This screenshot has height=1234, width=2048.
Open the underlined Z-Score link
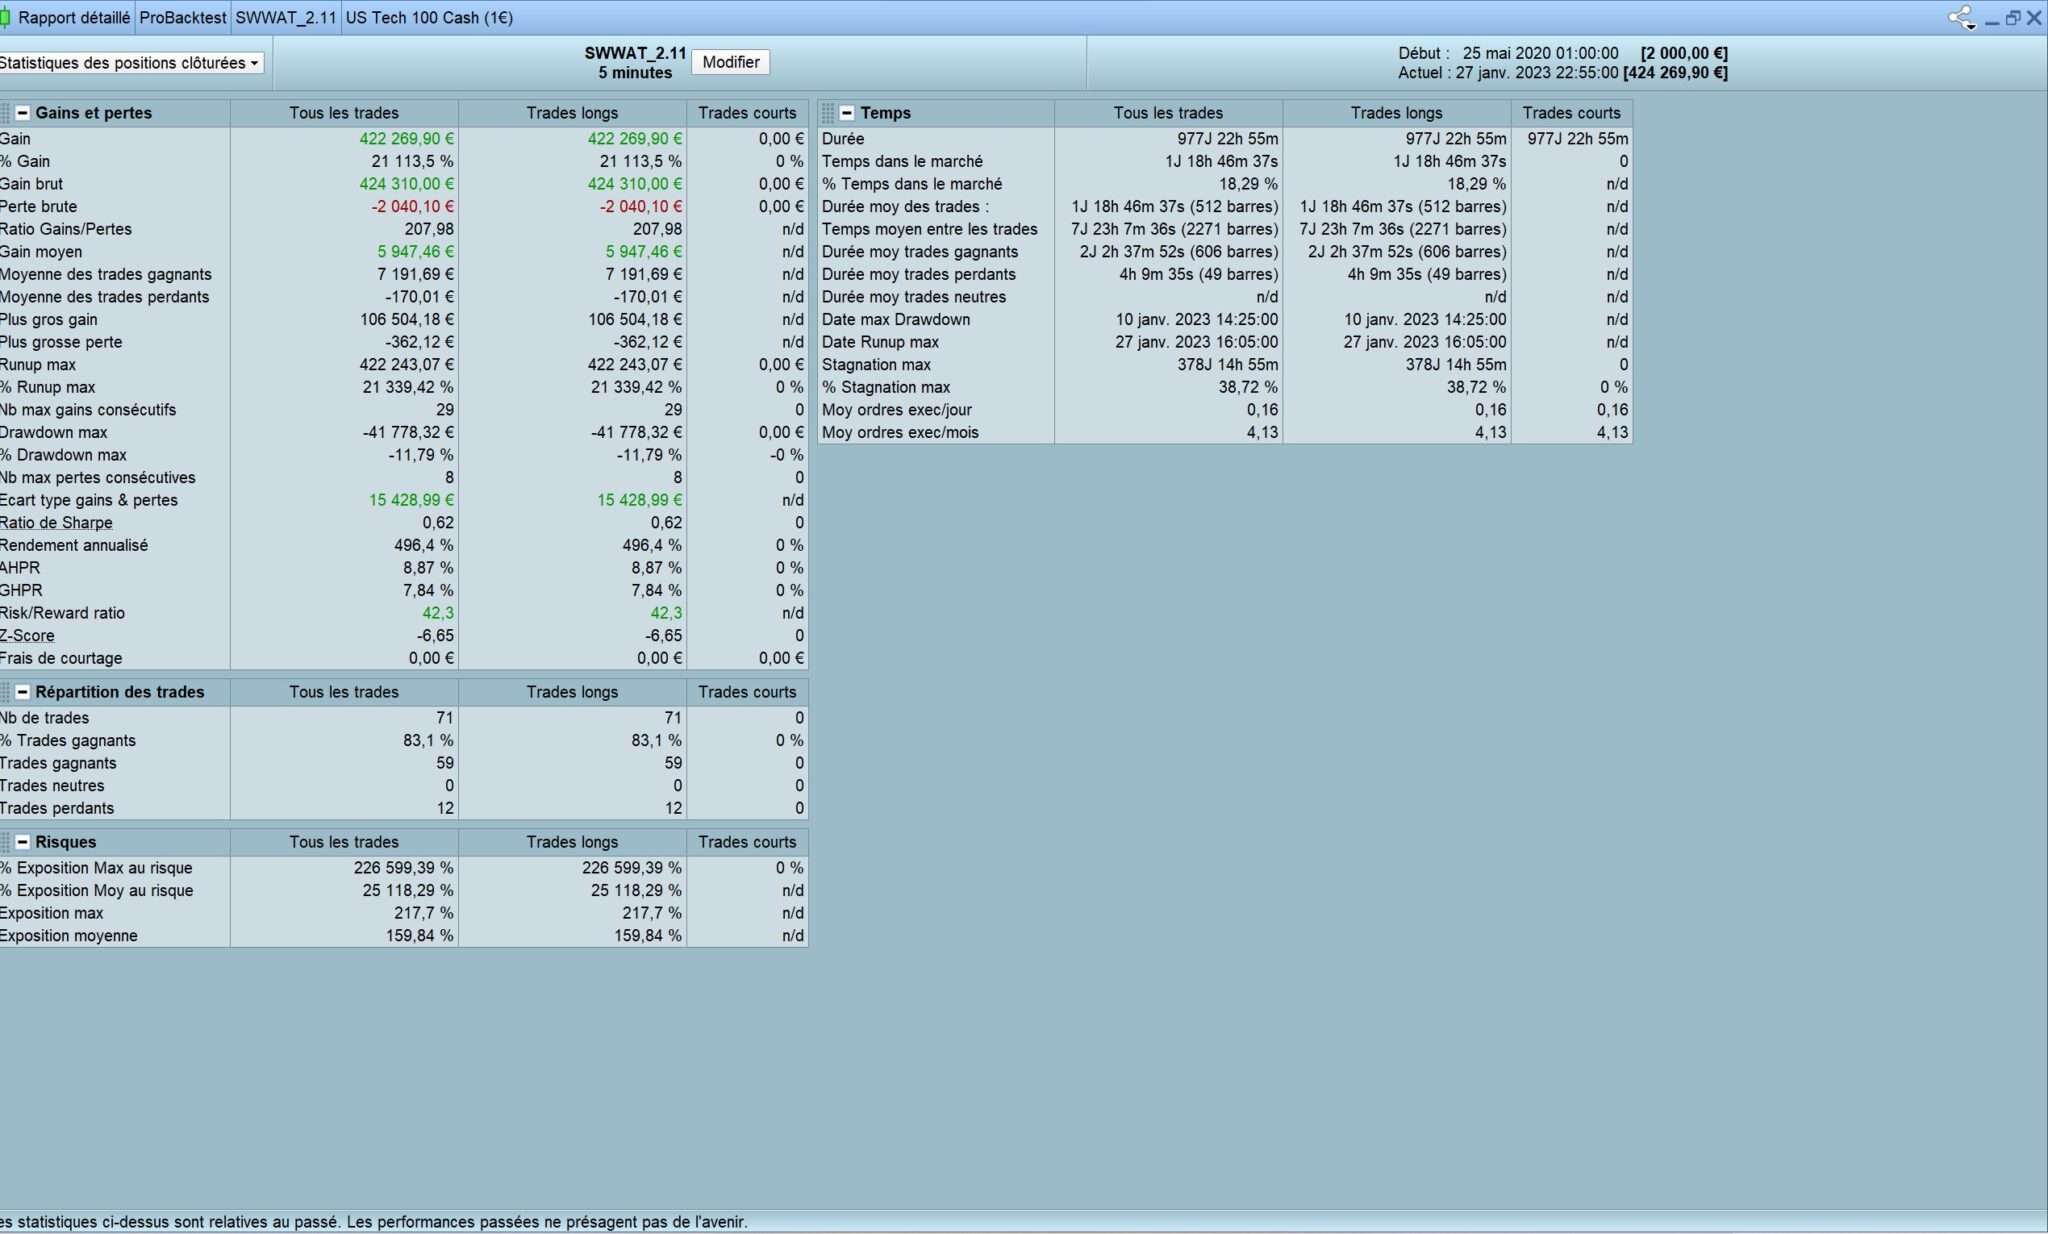click(28, 636)
